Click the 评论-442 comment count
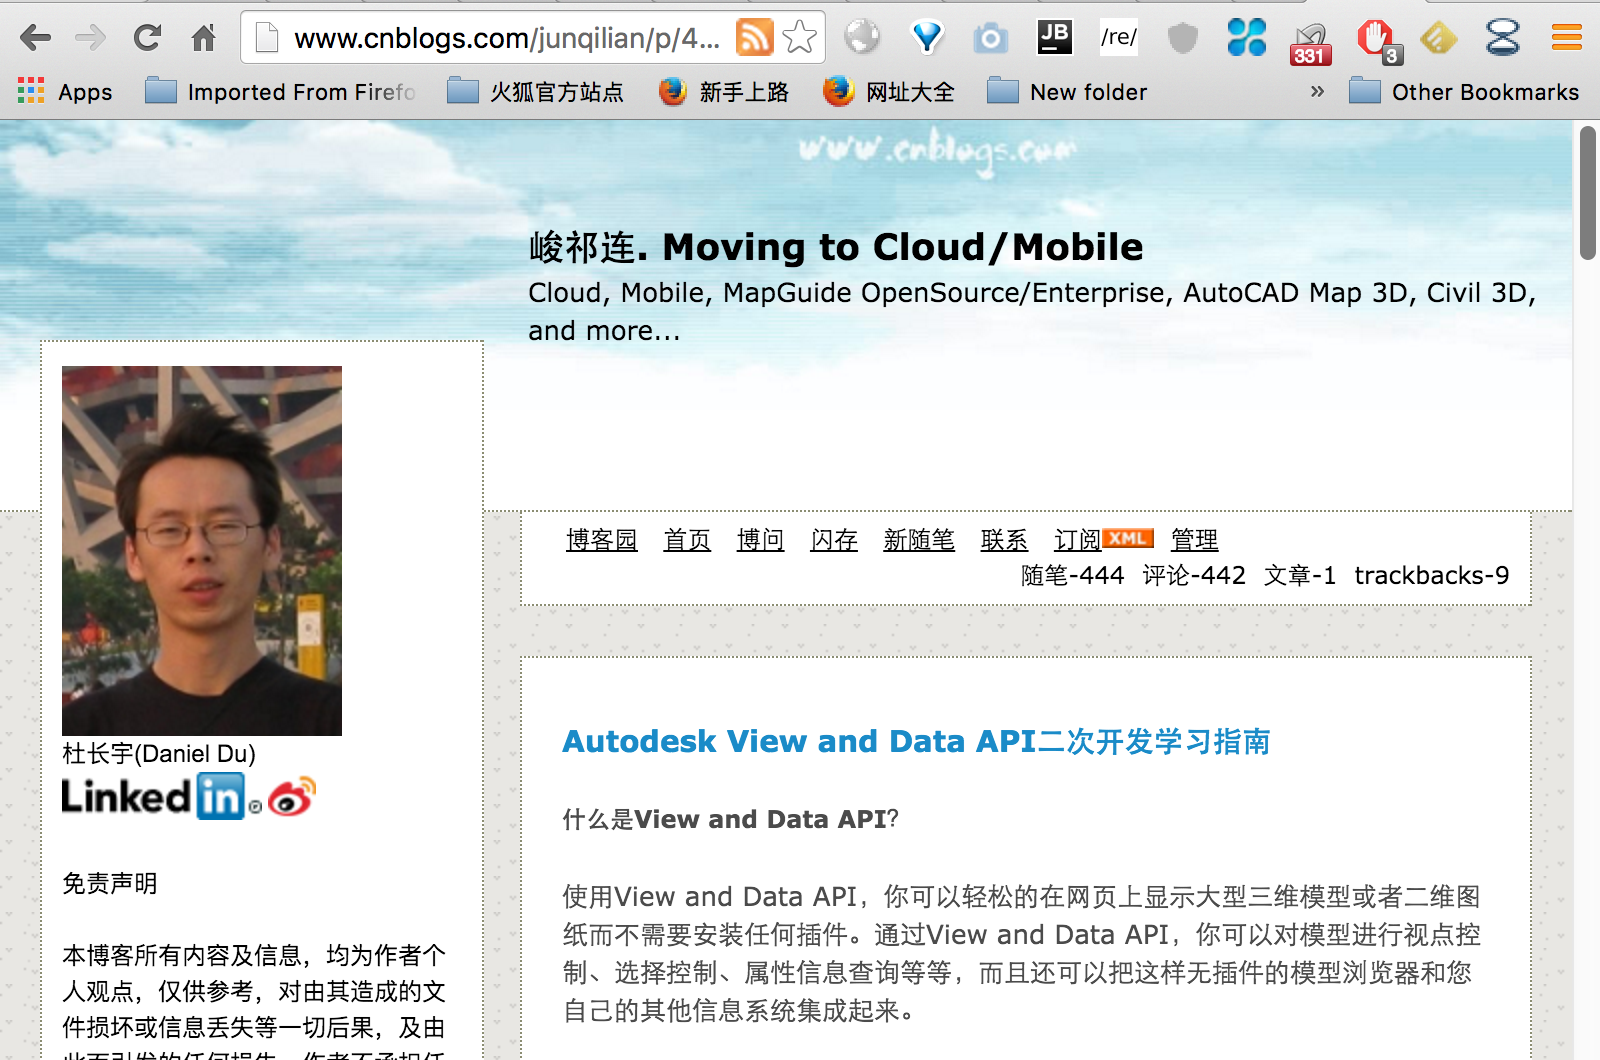 coord(1194,575)
